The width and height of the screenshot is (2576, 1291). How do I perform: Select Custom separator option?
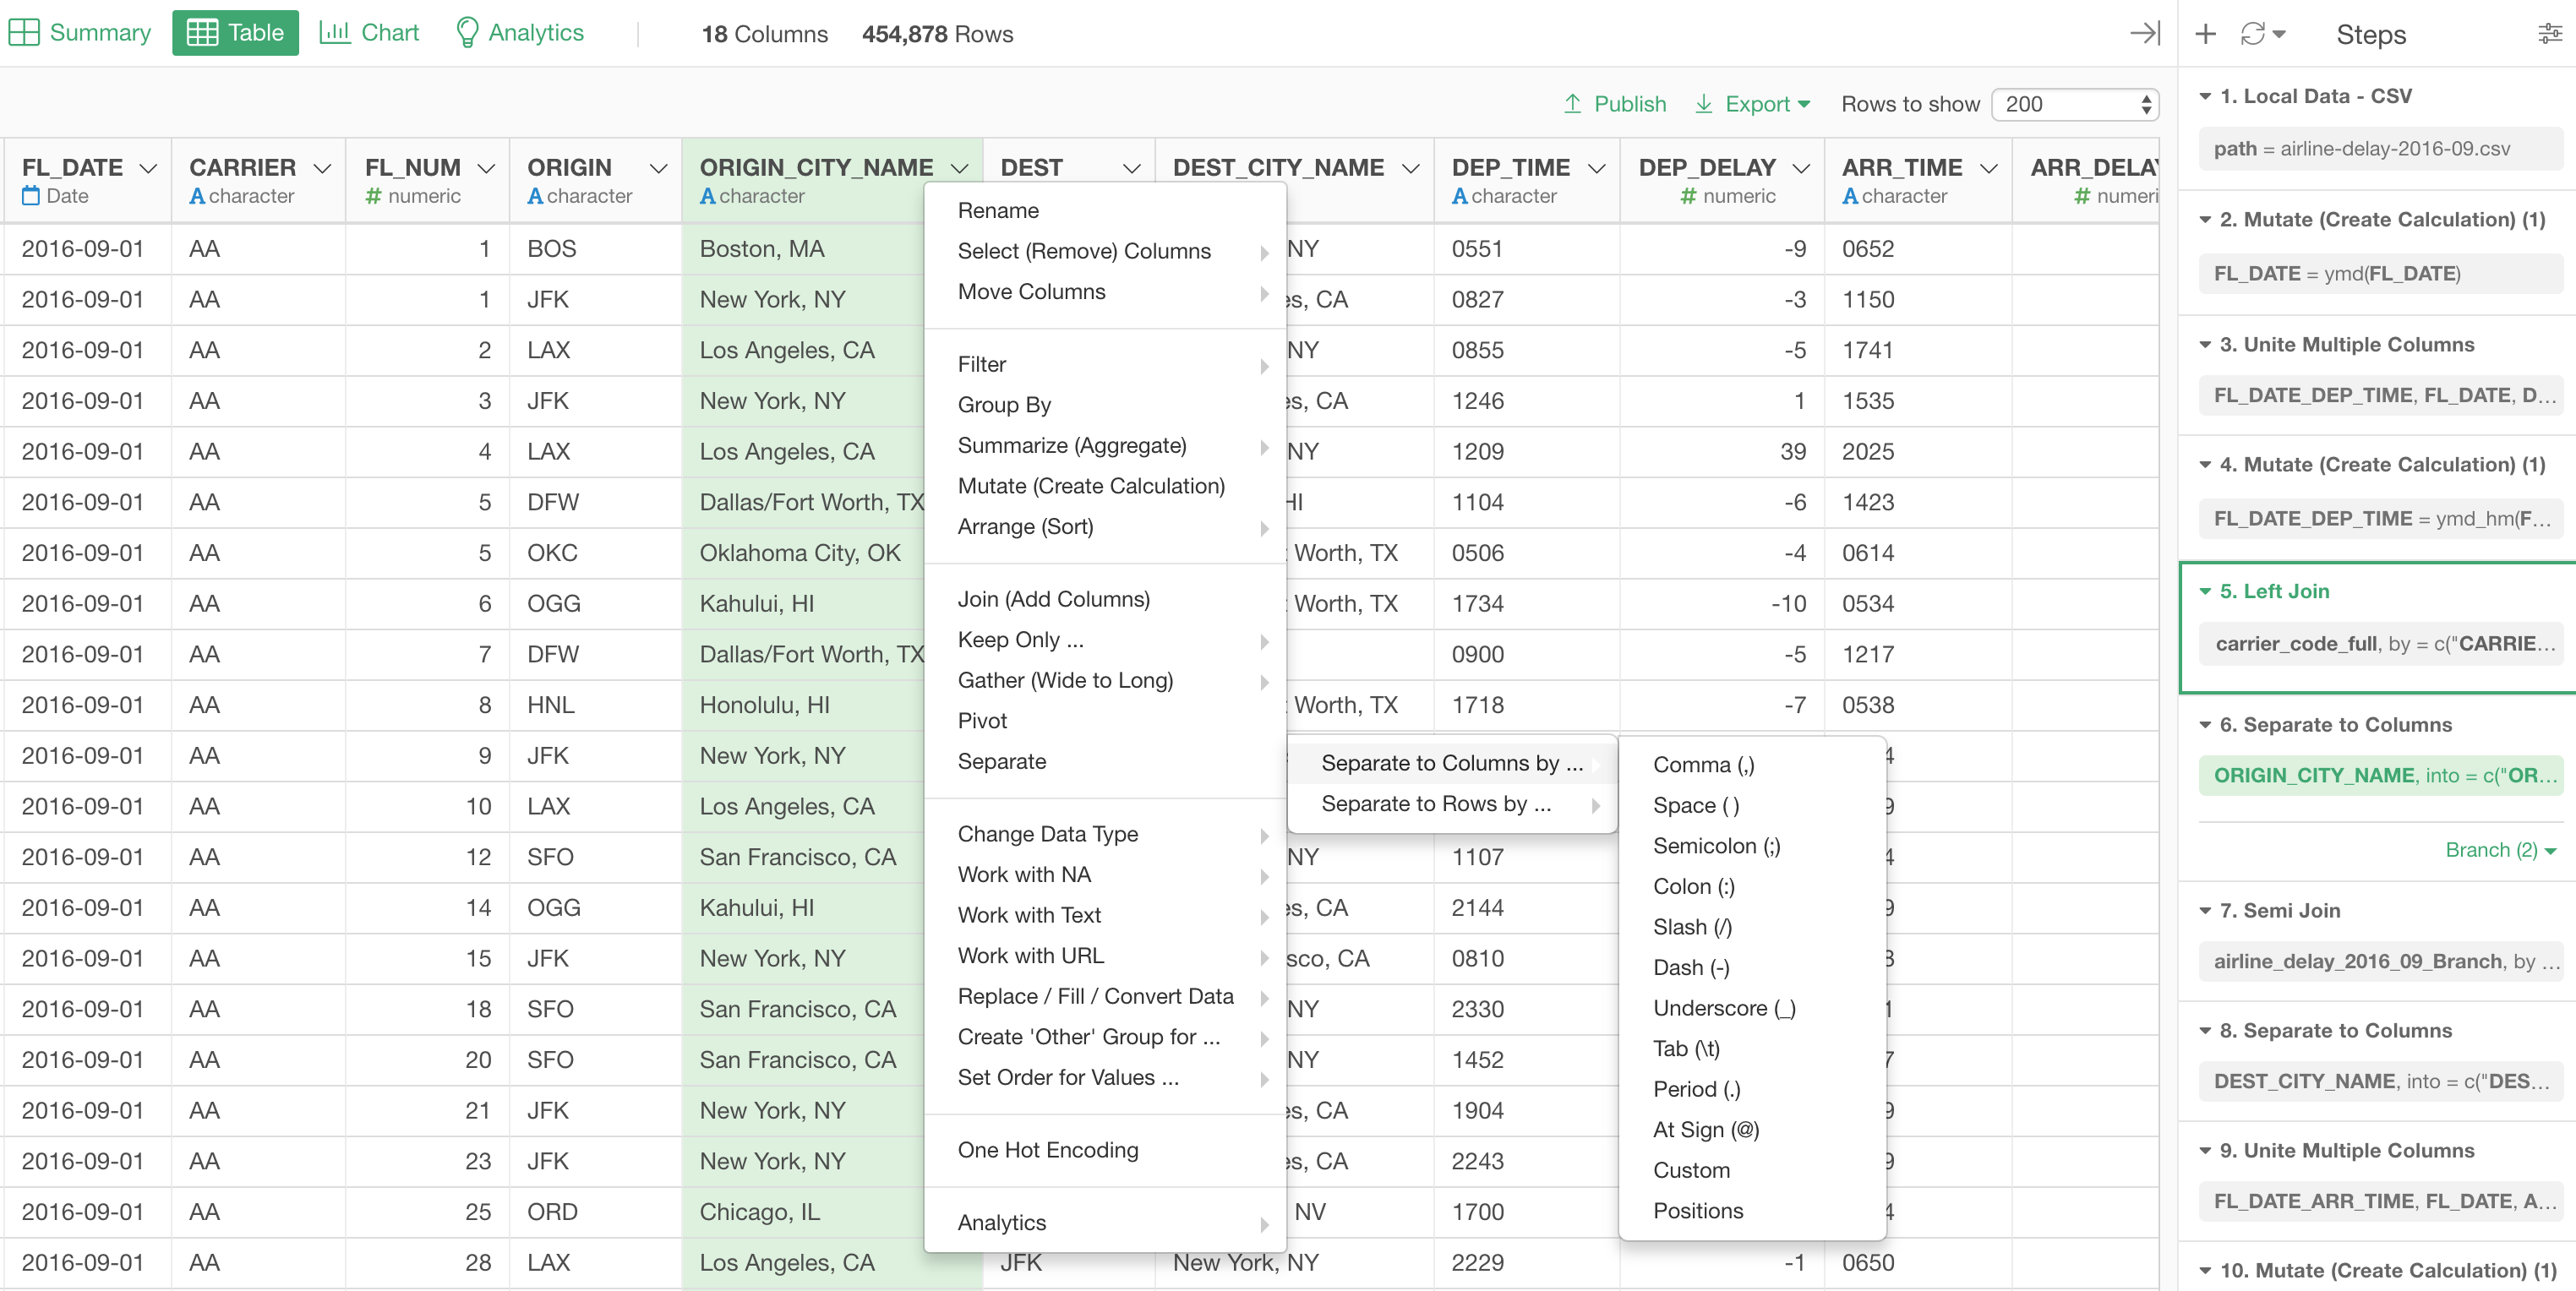pyautogui.click(x=1752, y=1170)
